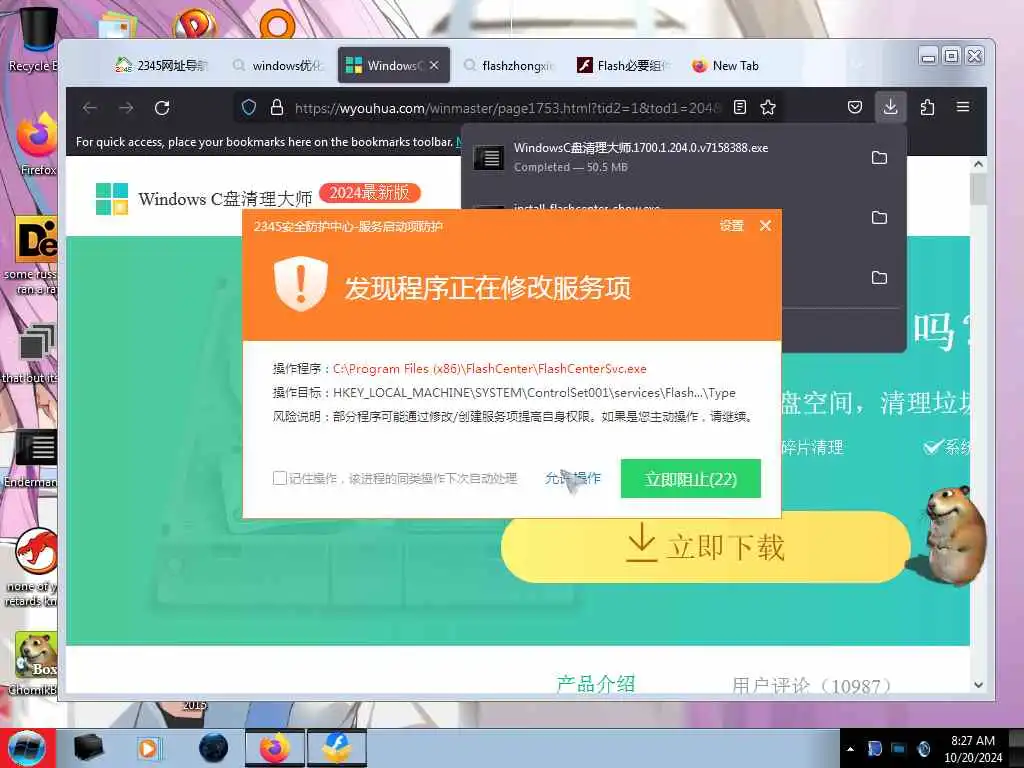Open the Firefox hamburger application menu

click(963, 106)
